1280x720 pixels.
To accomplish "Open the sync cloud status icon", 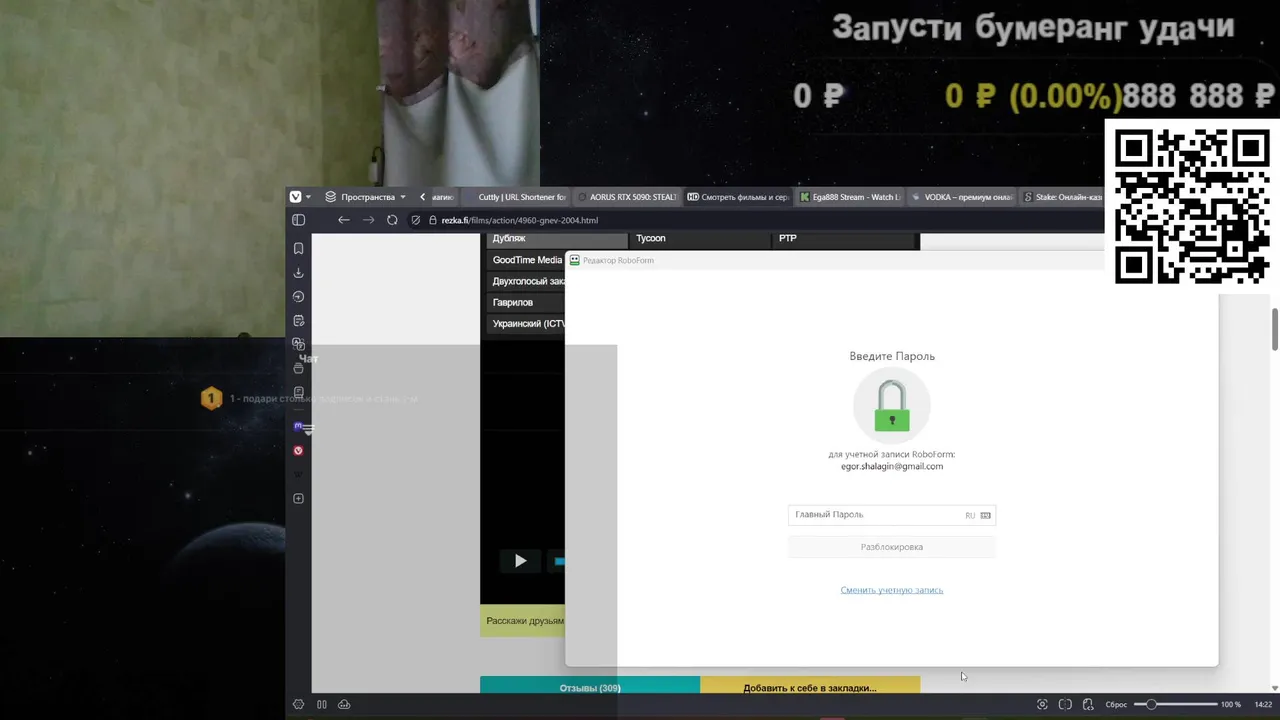I will pos(344,704).
